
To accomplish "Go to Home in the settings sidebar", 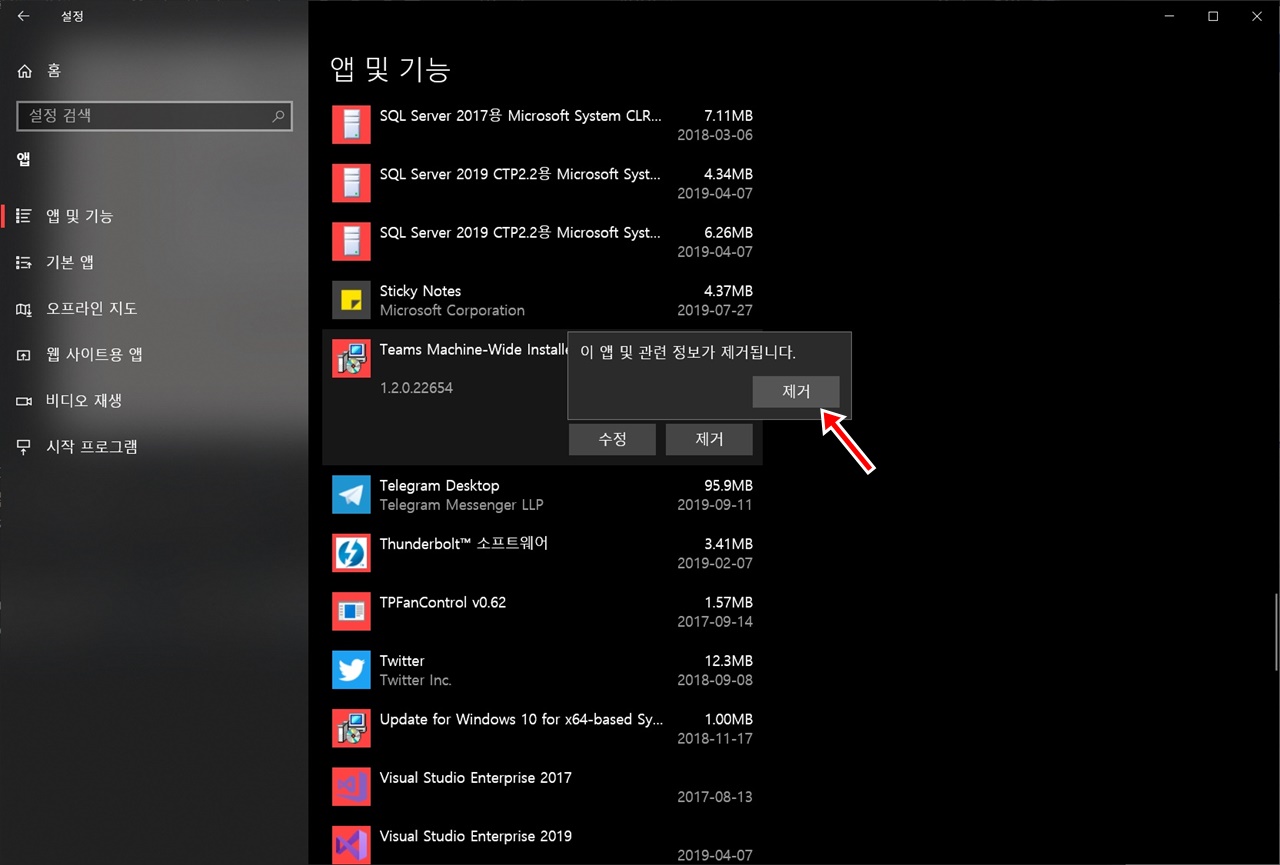I will (154, 71).
